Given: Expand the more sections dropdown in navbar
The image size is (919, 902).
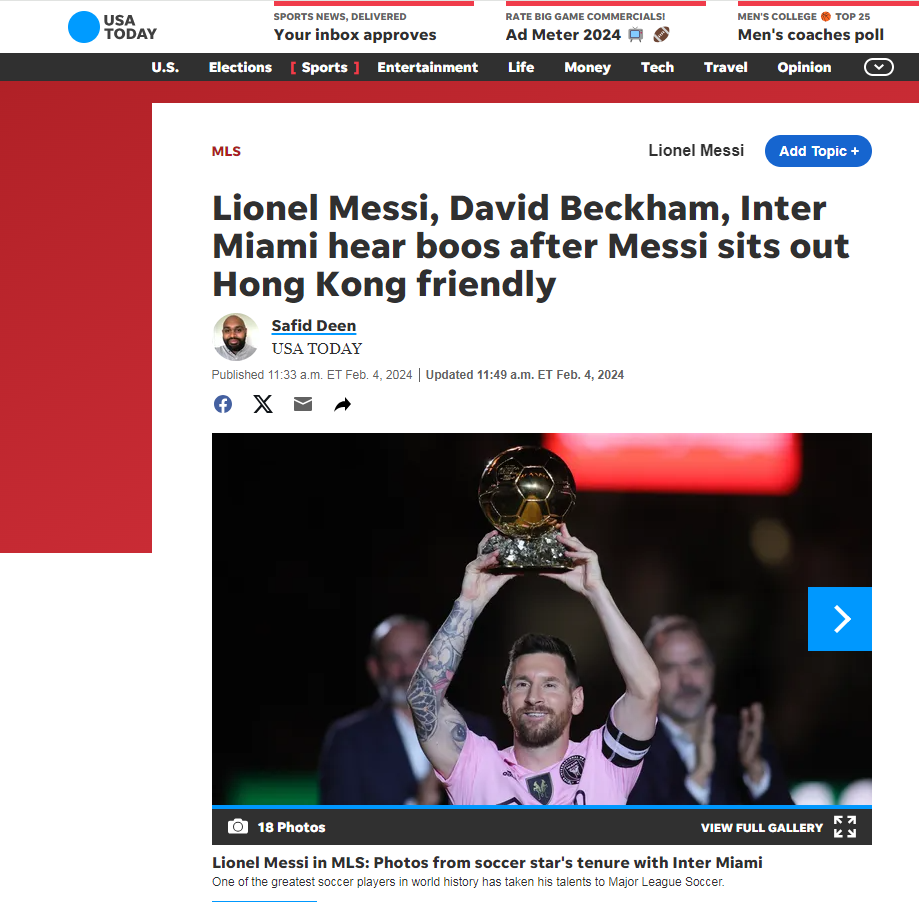Looking at the screenshot, I should tap(879, 67).
